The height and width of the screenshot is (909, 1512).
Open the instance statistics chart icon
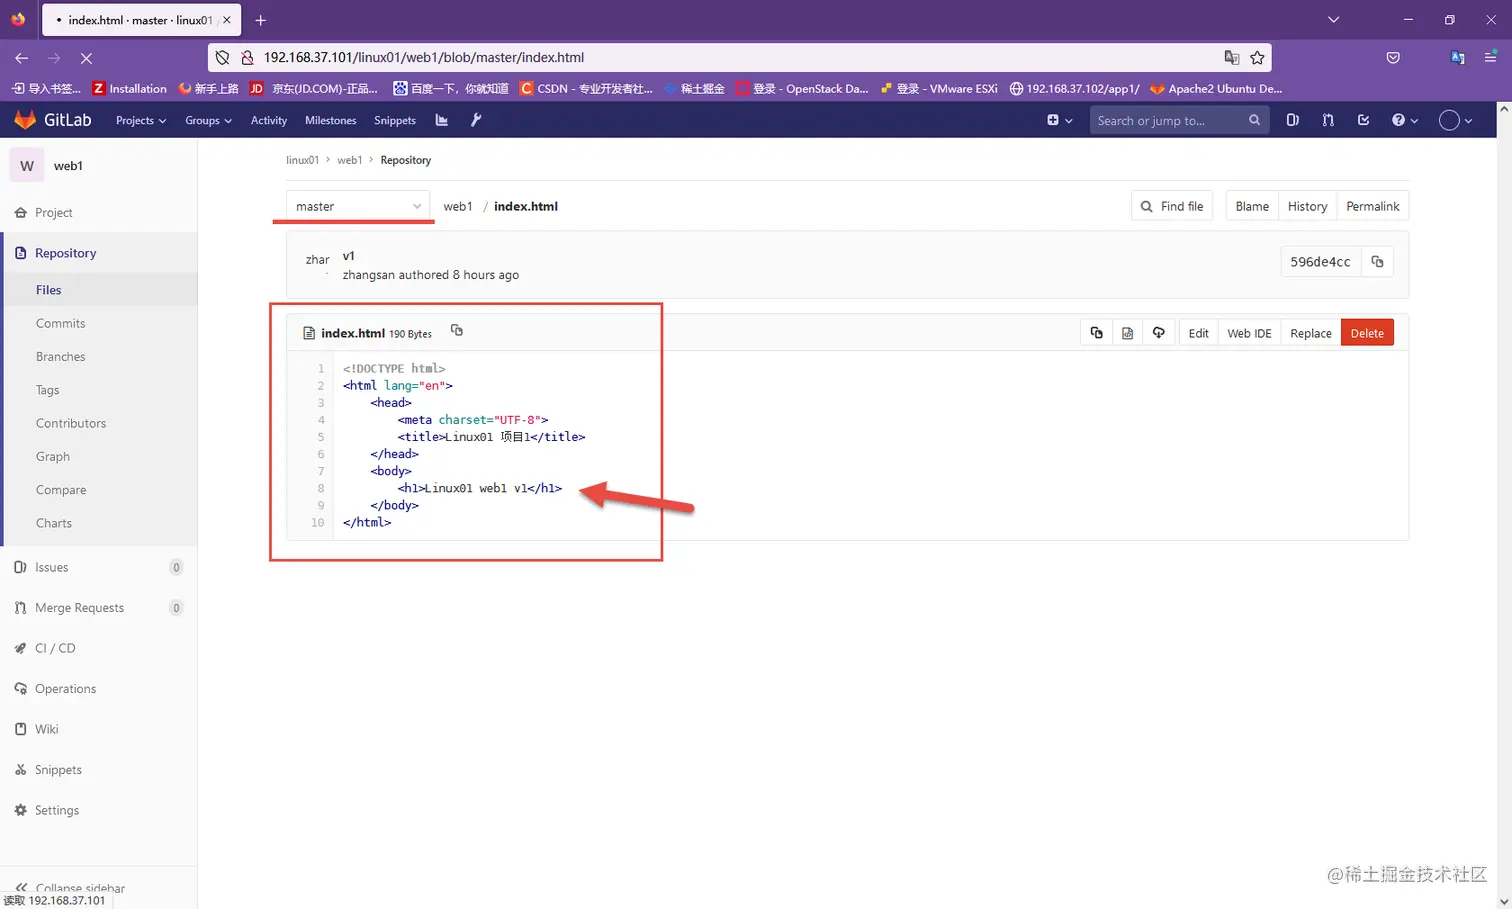442,120
